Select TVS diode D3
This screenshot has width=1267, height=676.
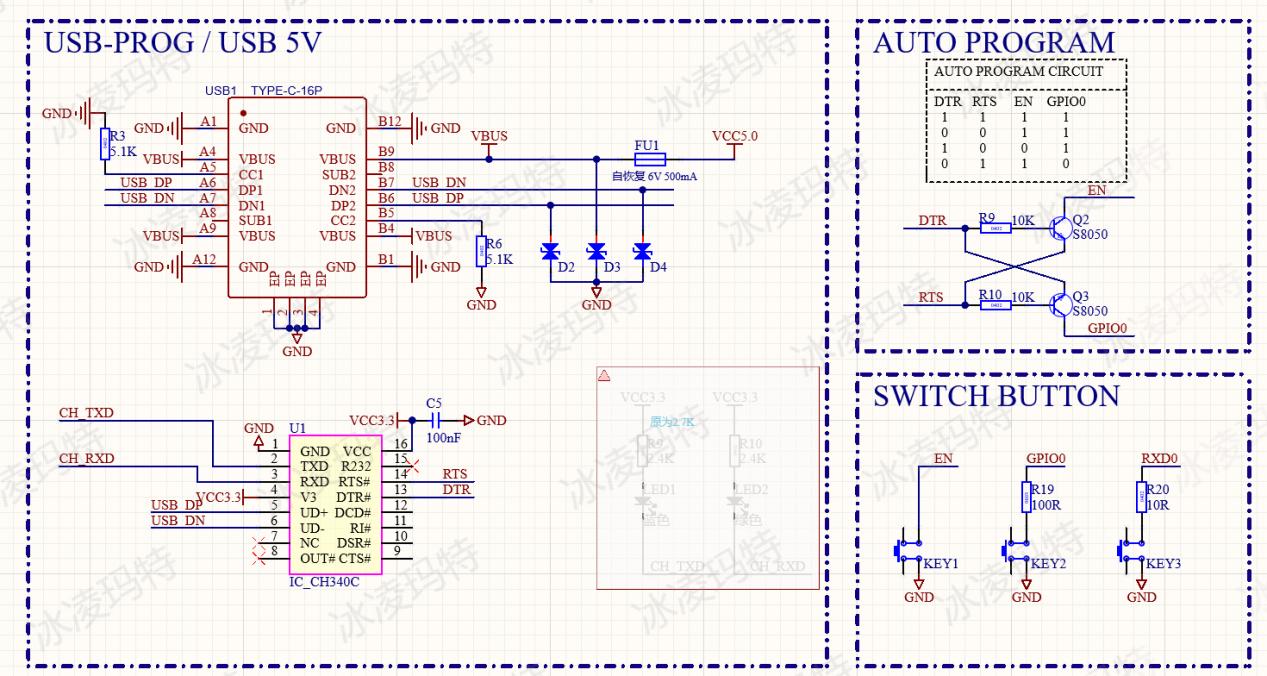597,251
